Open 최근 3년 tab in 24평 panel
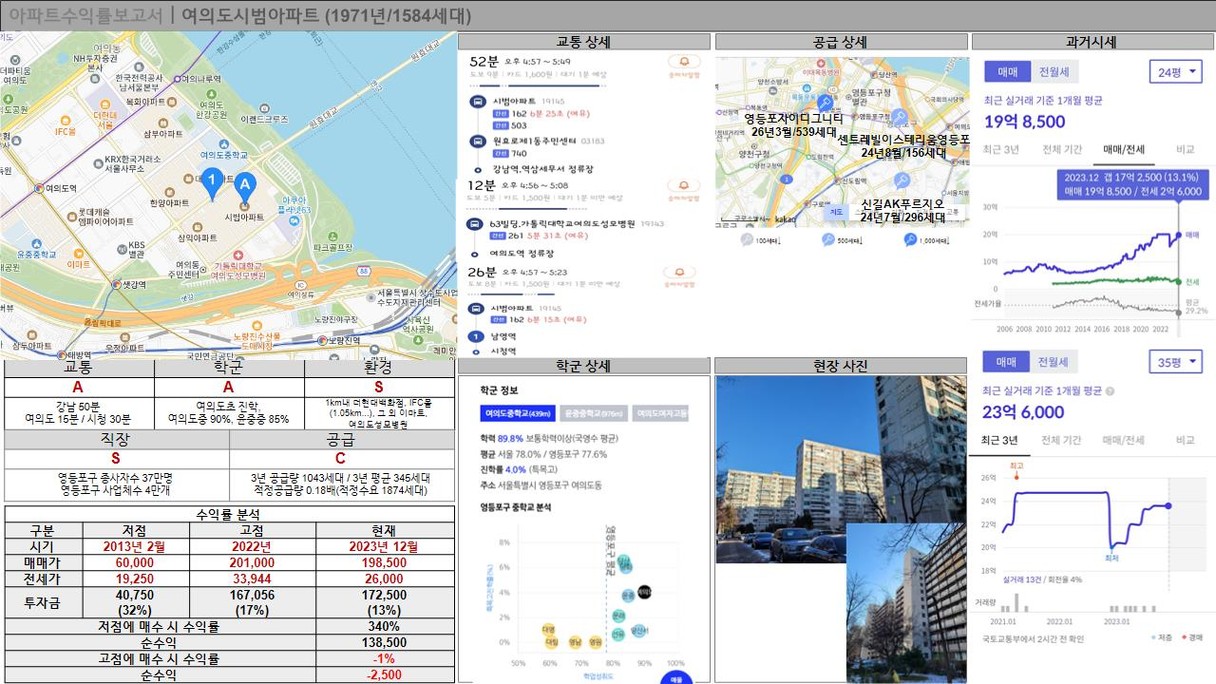Screen dimensions: 1216x684 [x=1002, y=149]
